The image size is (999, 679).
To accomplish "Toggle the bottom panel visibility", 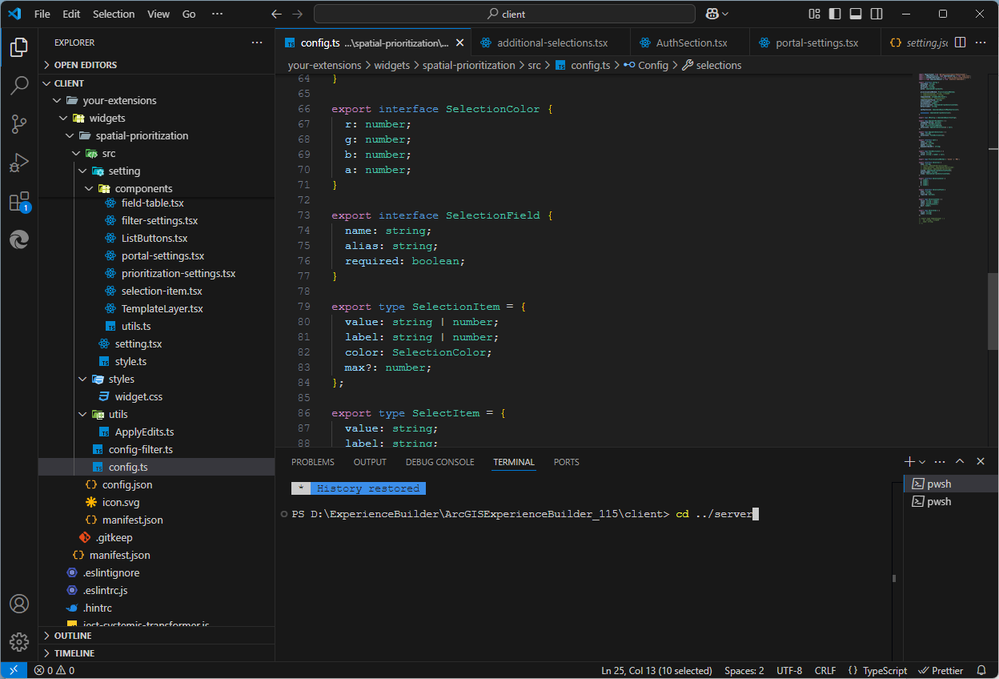I will pos(856,14).
